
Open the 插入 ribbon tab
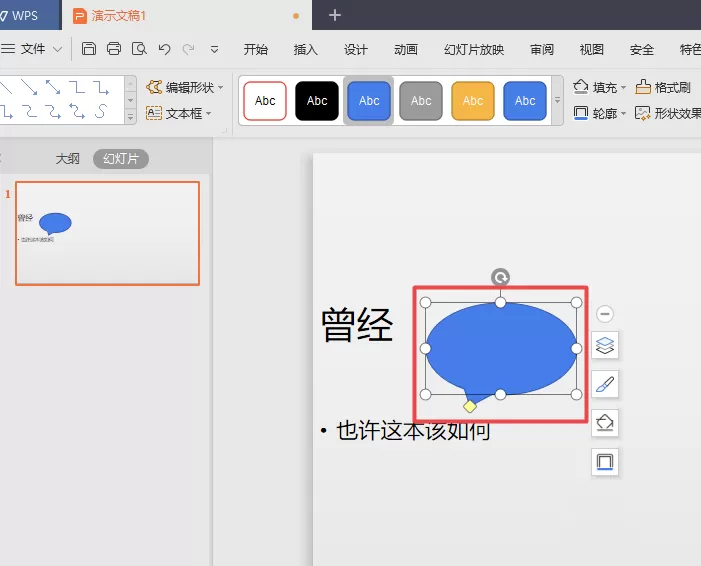coord(306,49)
